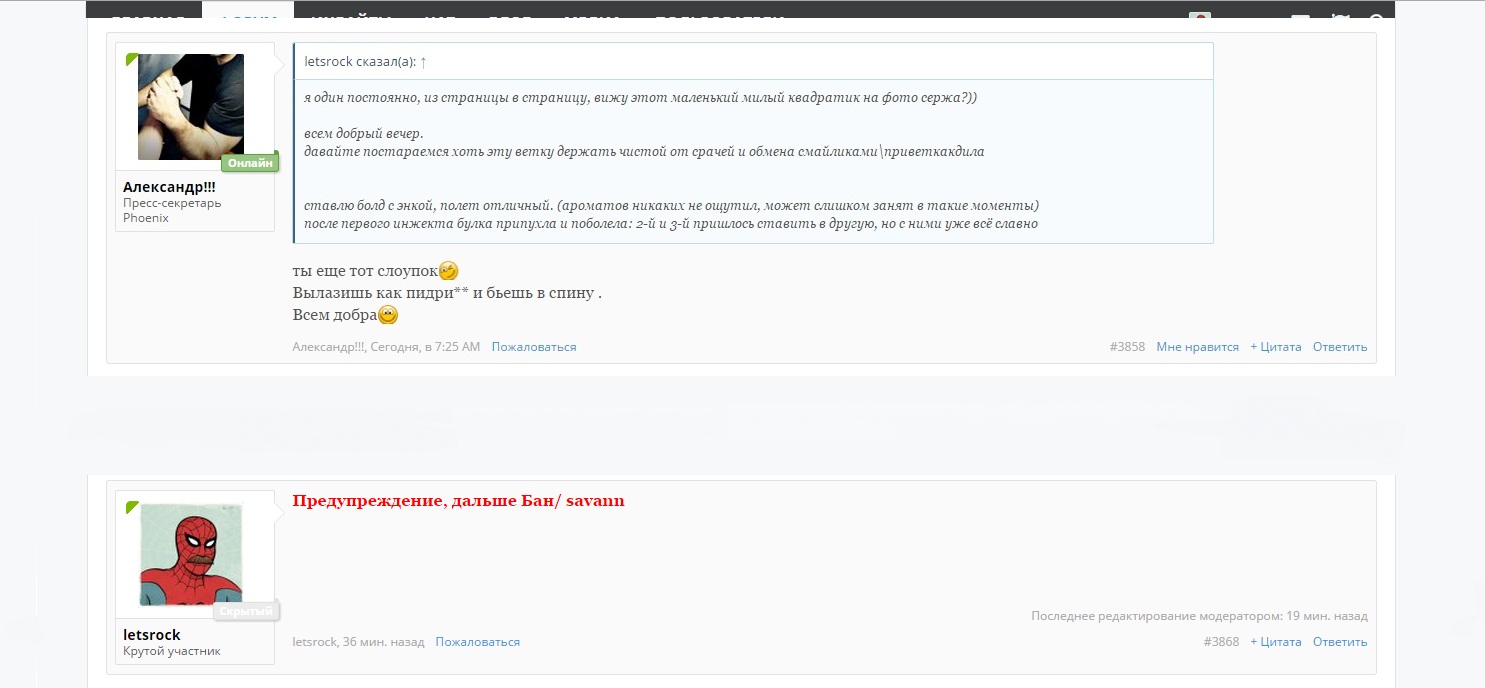
Task: Click the '36 мин. назад' timestamp
Action: [383, 642]
